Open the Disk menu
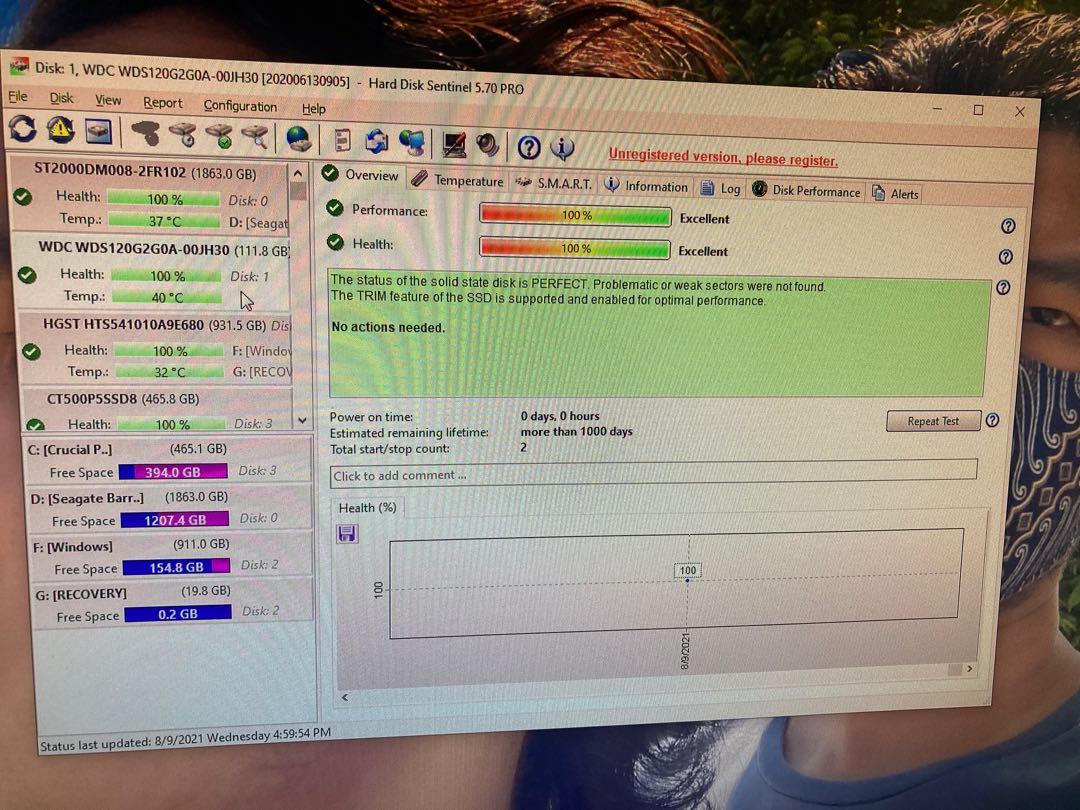The image size is (1080, 810). click(x=61, y=98)
